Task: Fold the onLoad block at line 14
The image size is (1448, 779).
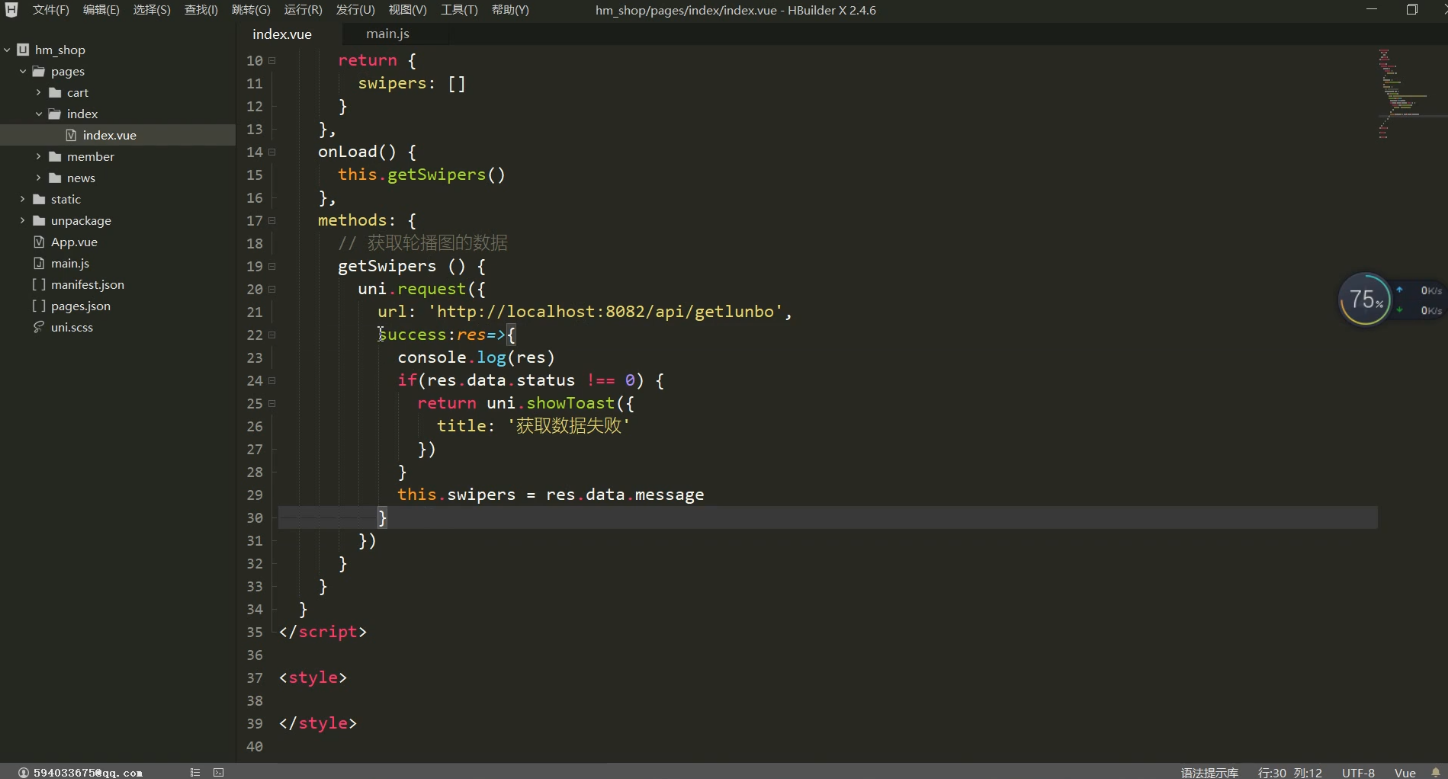Action: coord(271,152)
